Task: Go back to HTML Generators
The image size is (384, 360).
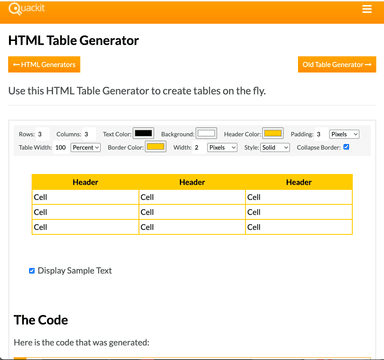Action: tap(44, 65)
